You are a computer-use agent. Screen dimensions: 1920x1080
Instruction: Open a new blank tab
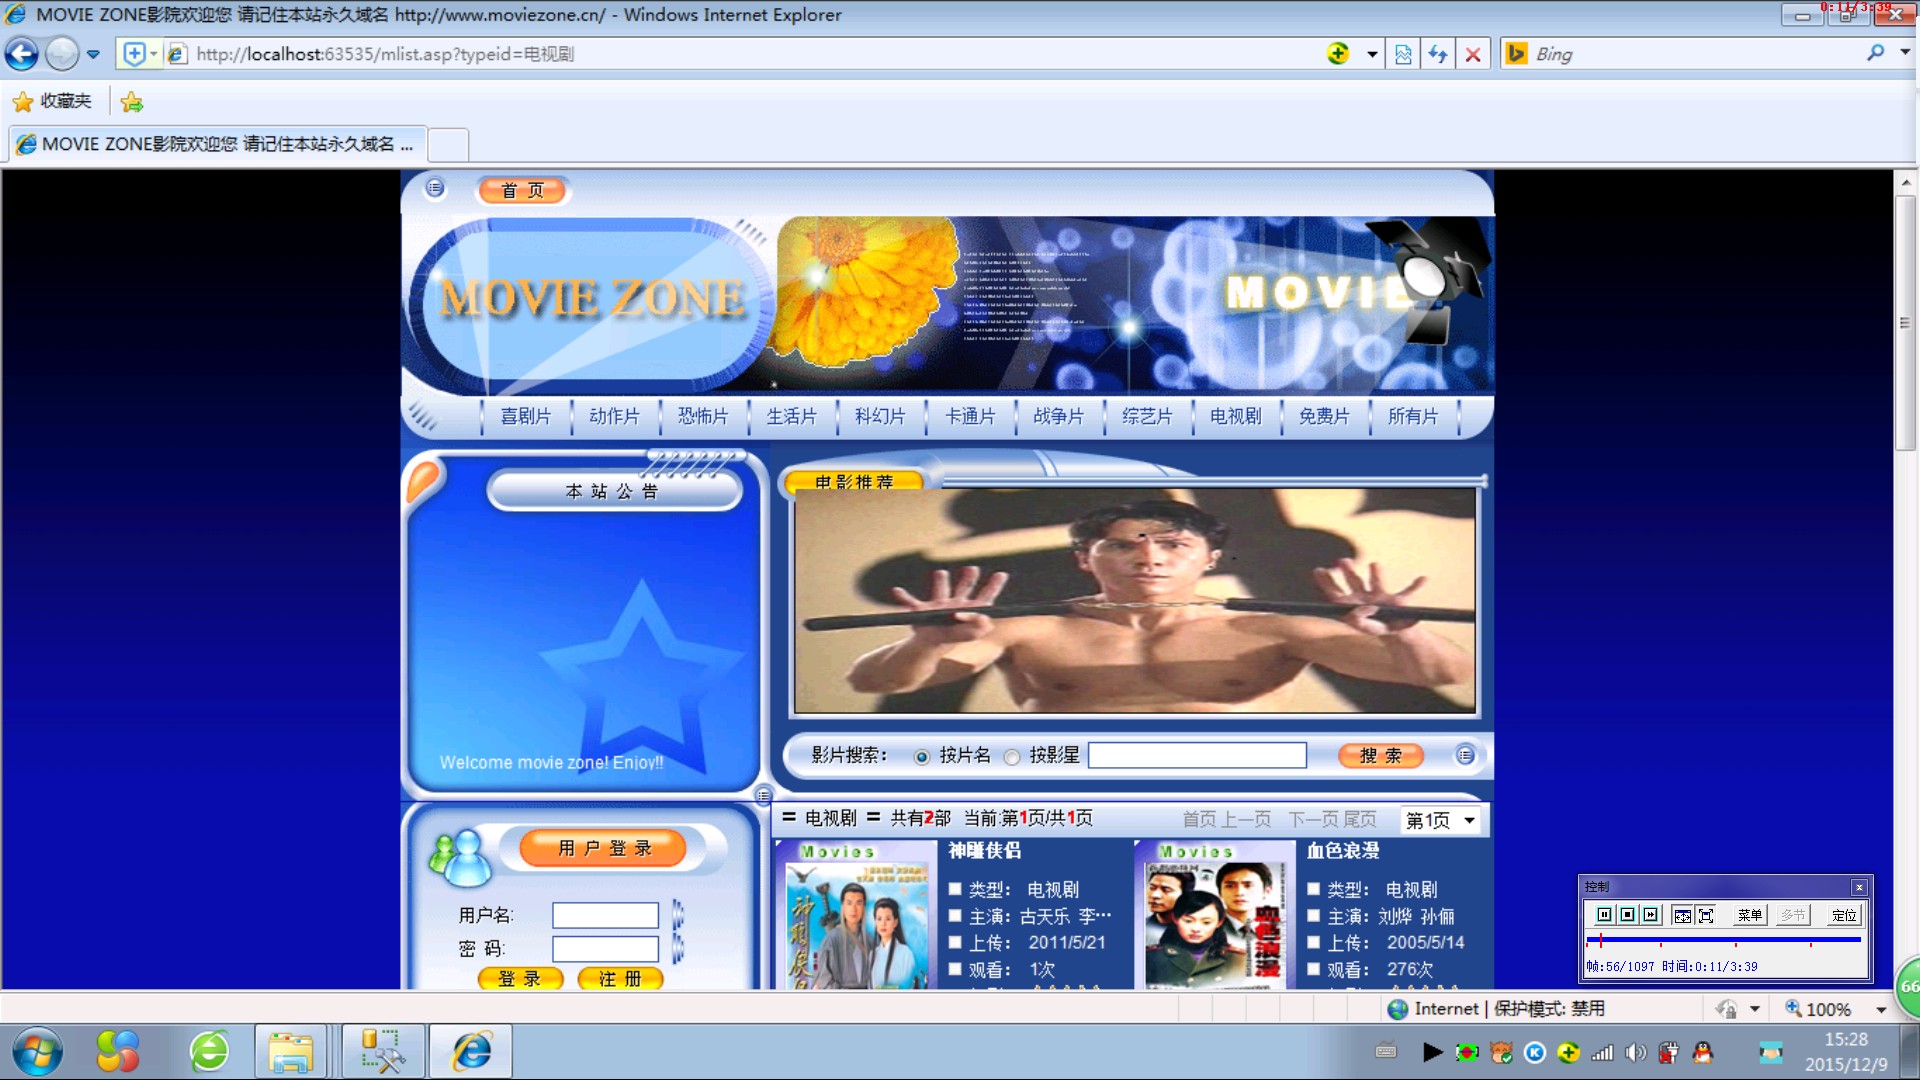(448, 145)
